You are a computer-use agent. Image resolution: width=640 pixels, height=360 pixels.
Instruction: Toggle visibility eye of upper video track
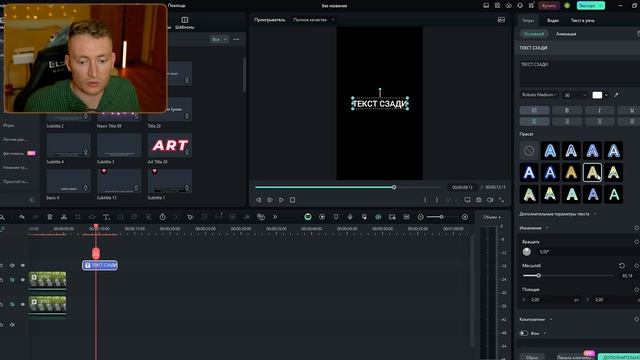(x=23, y=280)
